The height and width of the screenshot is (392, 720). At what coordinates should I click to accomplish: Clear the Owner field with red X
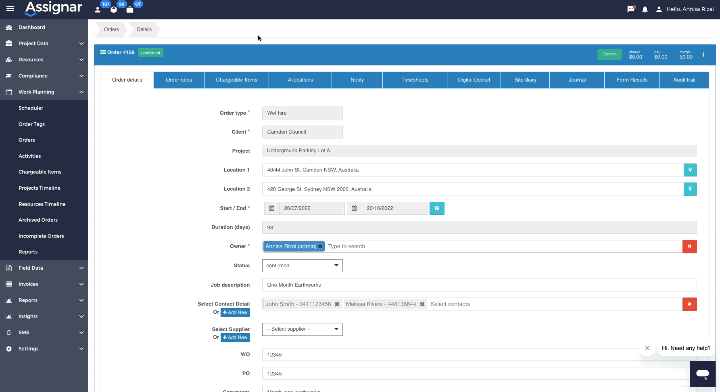[x=689, y=246]
